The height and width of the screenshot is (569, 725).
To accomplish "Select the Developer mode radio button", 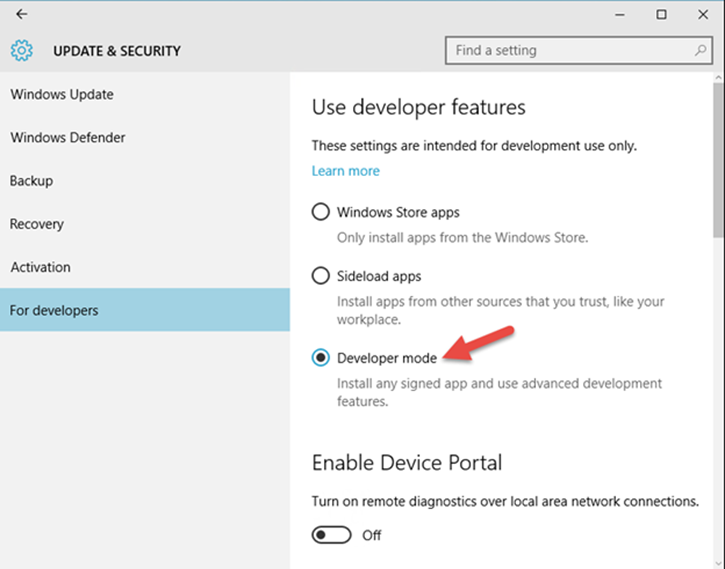I will (320, 358).
